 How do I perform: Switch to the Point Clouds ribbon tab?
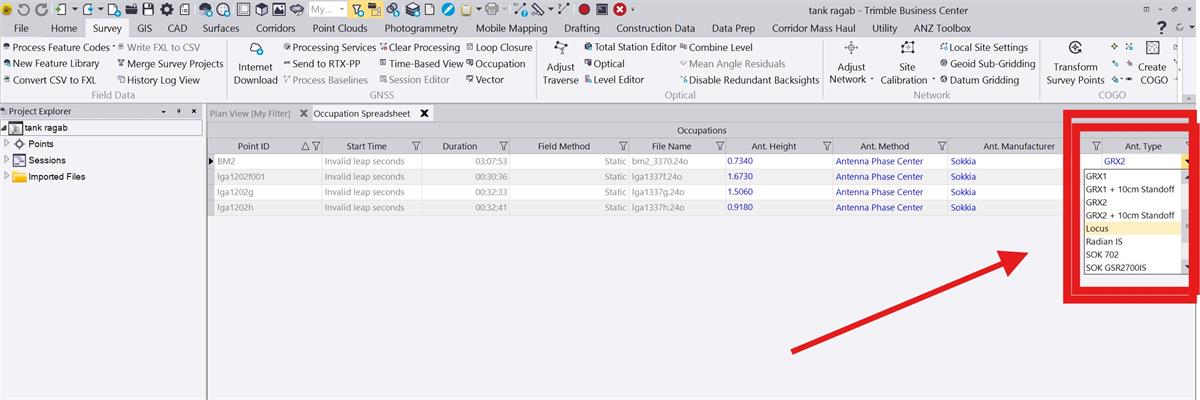click(340, 29)
